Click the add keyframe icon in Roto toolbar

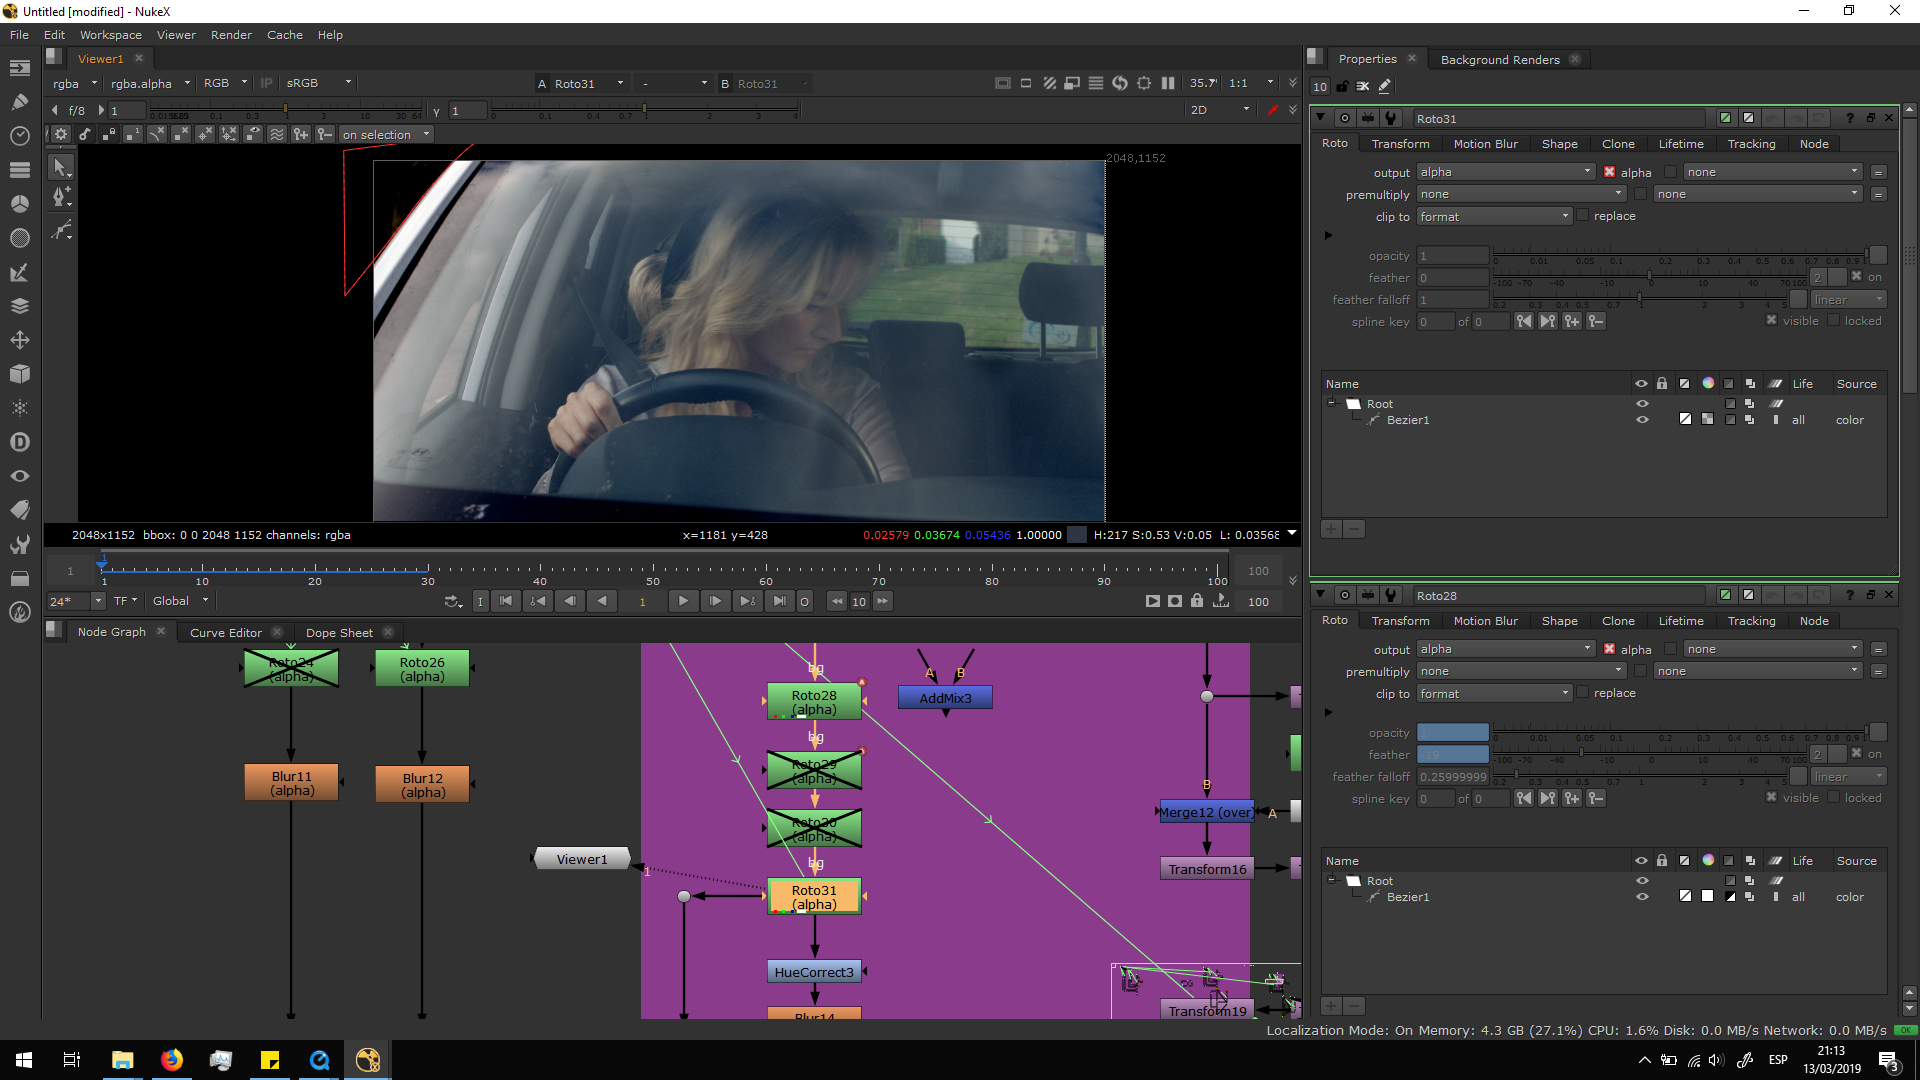[300, 134]
